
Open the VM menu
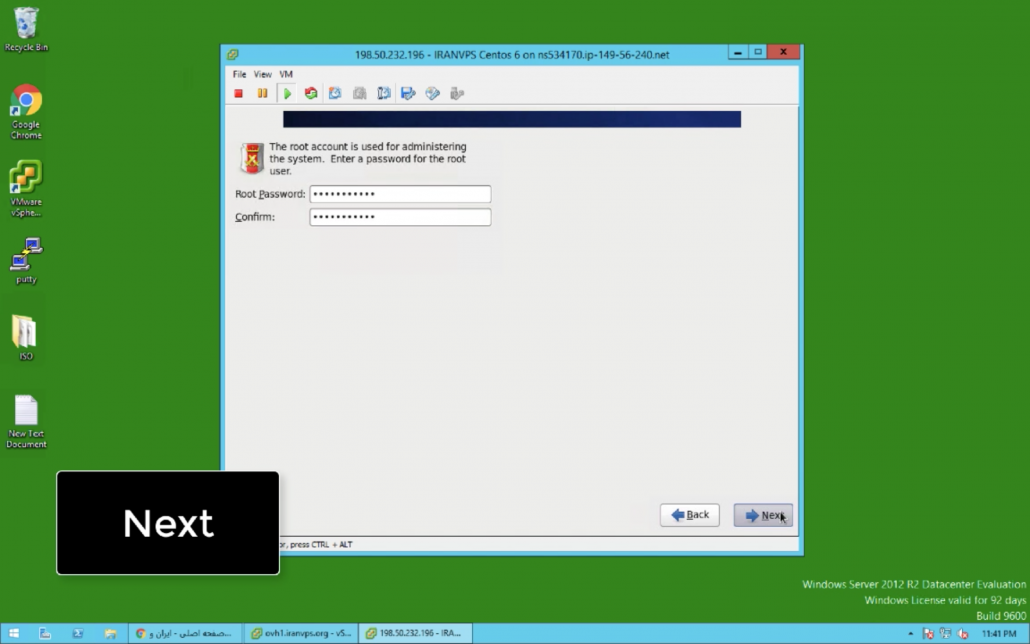click(286, 74)
